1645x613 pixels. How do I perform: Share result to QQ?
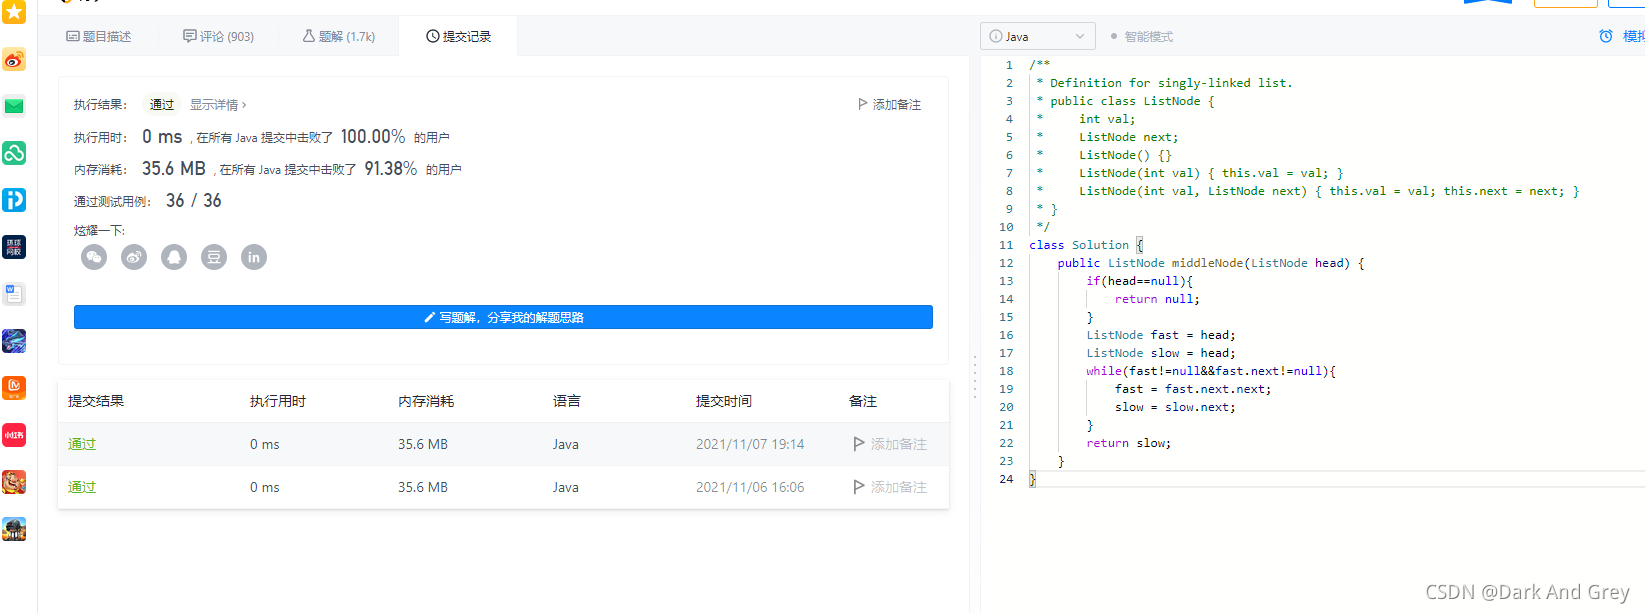[174, 257]
